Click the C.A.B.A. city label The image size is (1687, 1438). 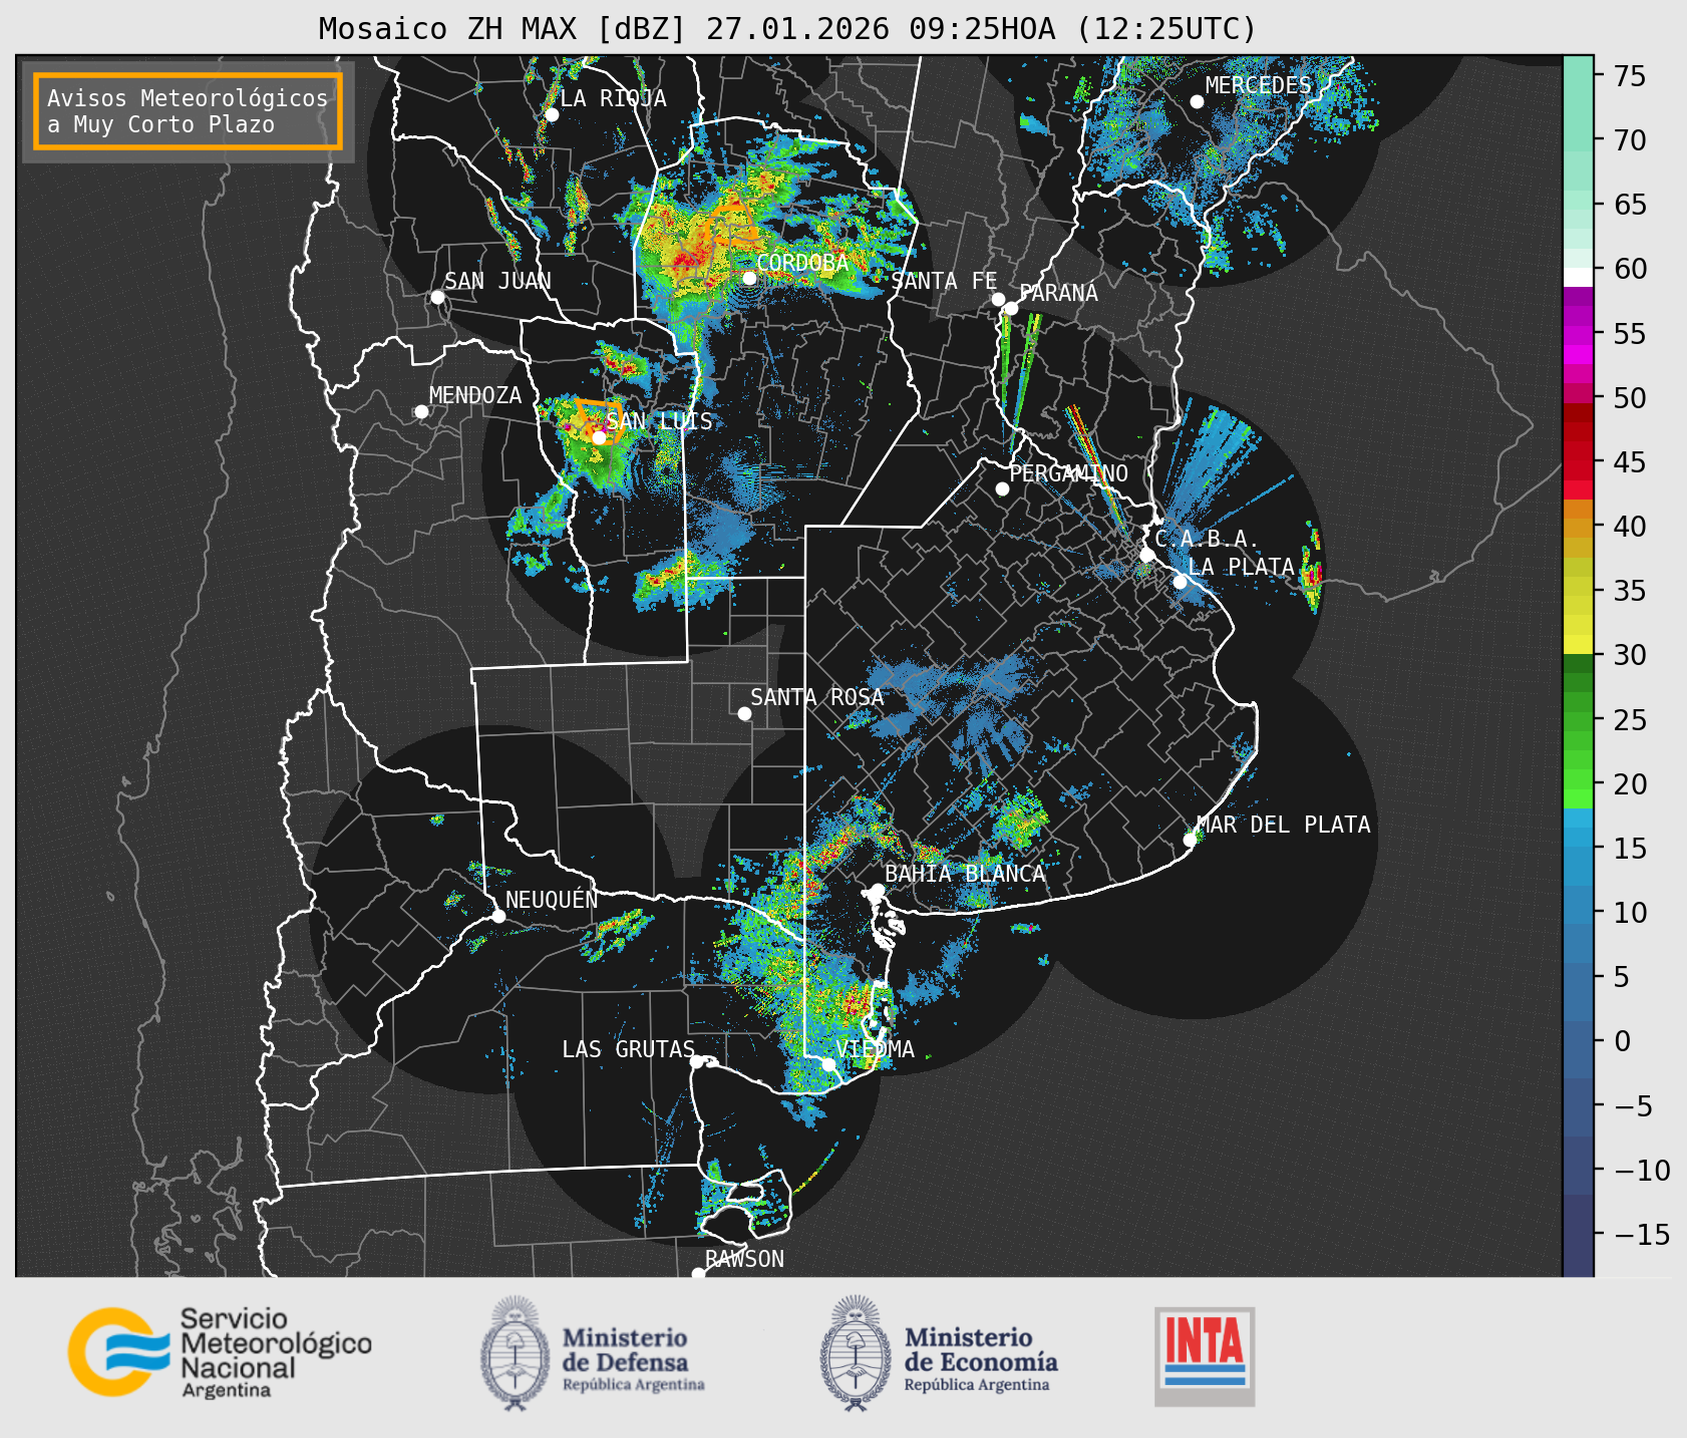point(1207,539)
